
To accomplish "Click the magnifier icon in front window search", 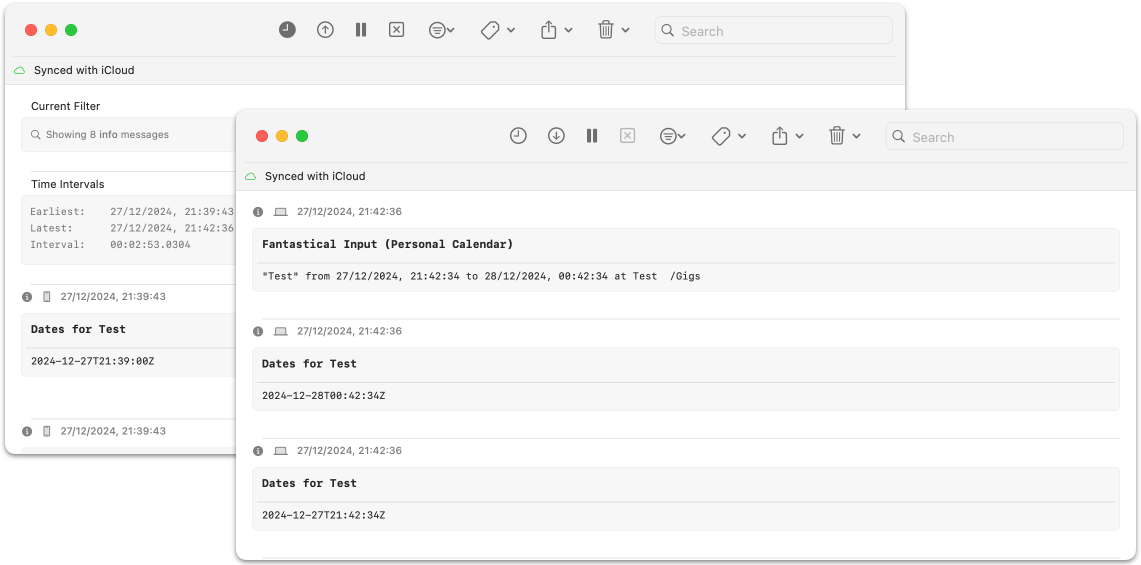I will 899,137.
